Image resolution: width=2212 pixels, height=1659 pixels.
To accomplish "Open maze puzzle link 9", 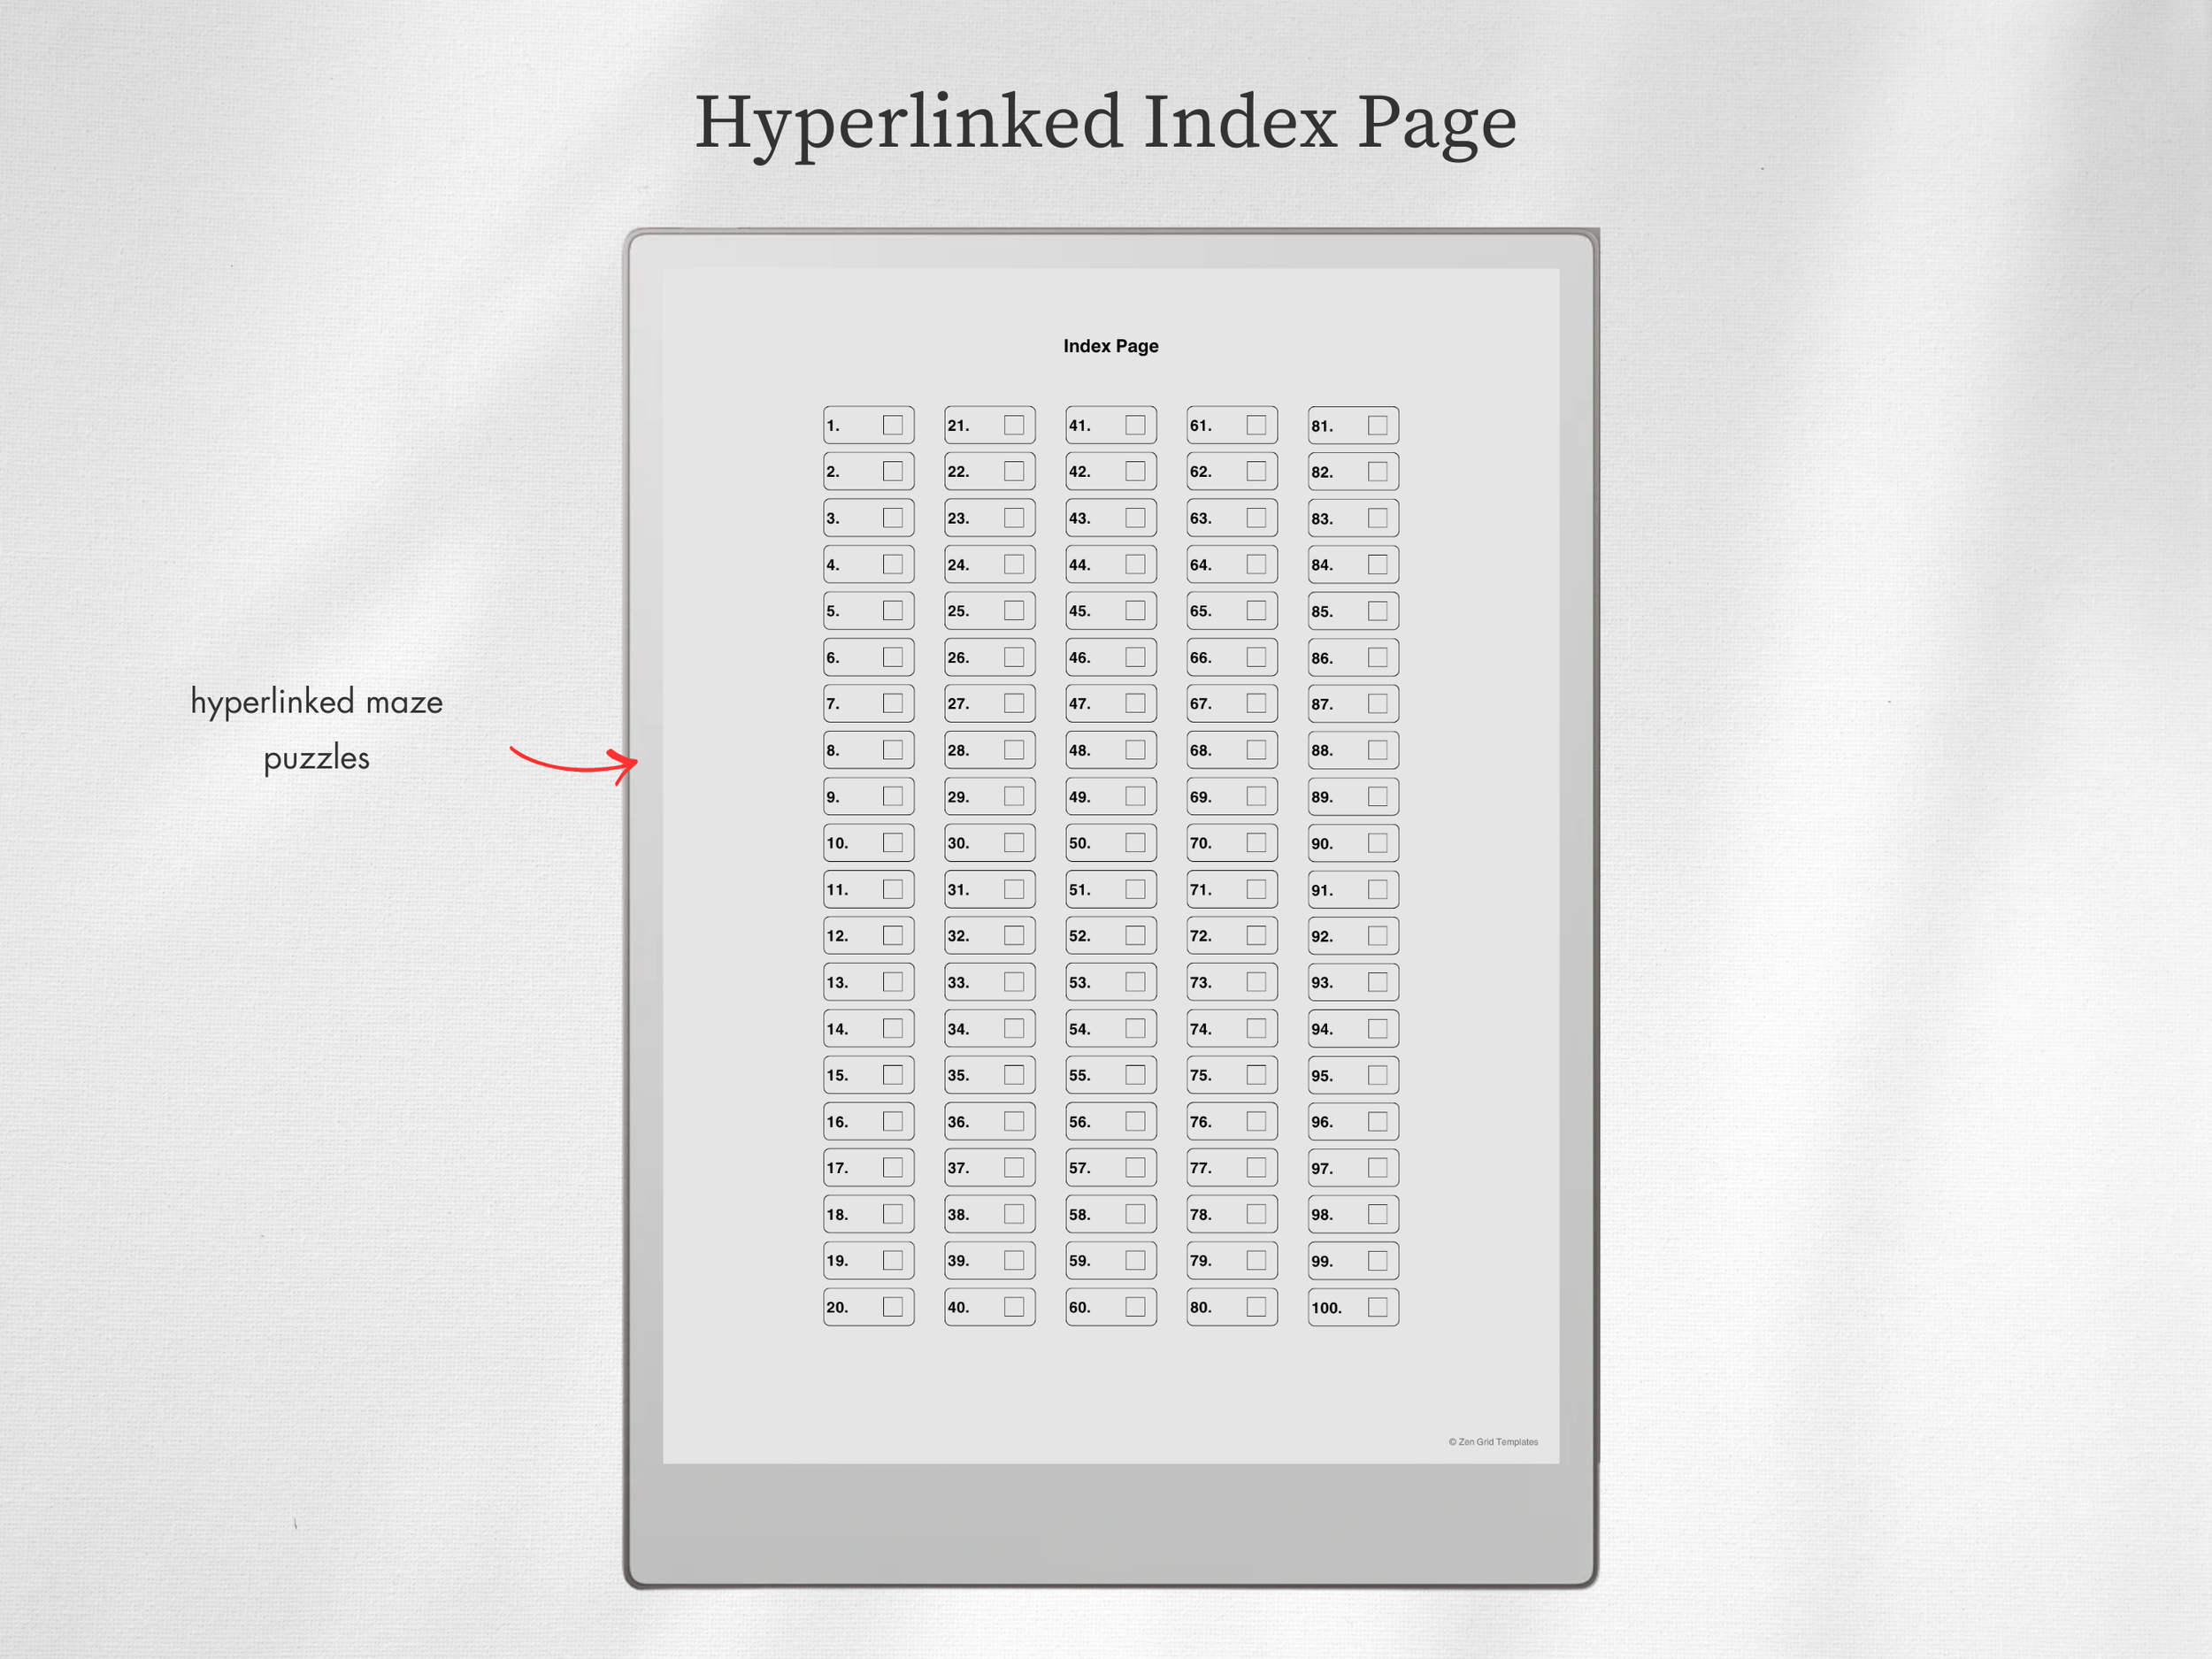I will tap(869, 796).
